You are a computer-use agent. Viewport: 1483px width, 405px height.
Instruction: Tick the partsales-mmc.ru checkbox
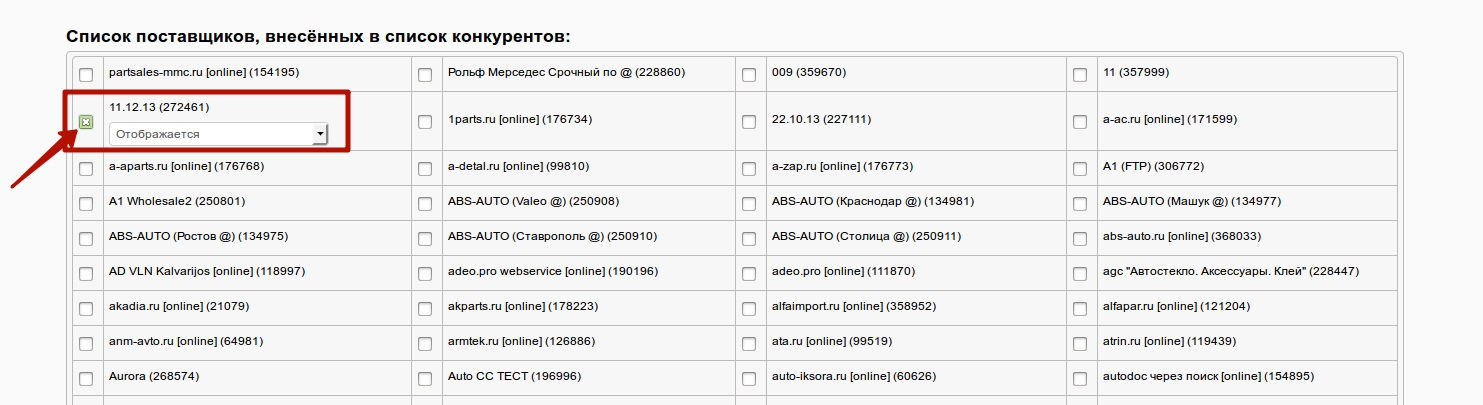86,75
